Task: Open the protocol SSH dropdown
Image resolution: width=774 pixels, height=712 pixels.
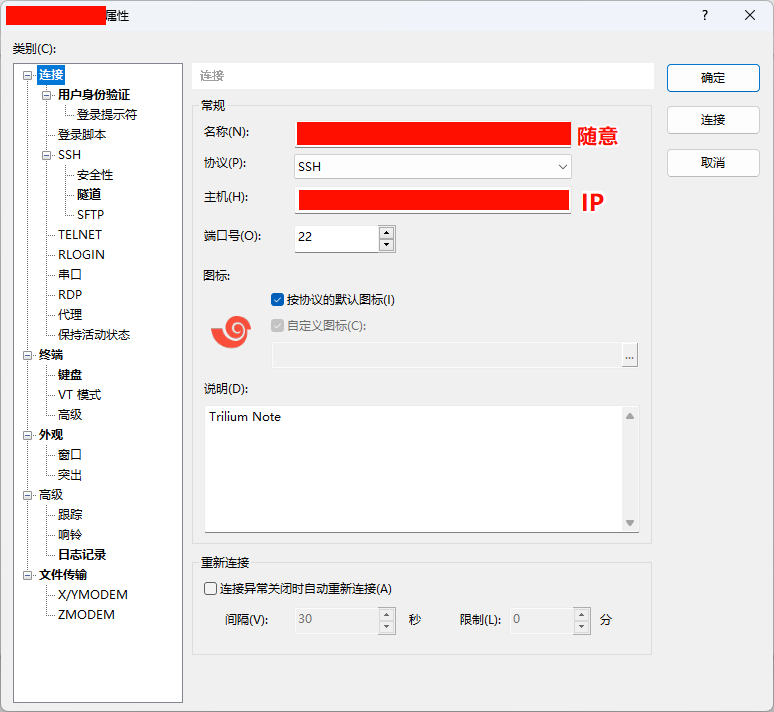Action: click(433, 166)
